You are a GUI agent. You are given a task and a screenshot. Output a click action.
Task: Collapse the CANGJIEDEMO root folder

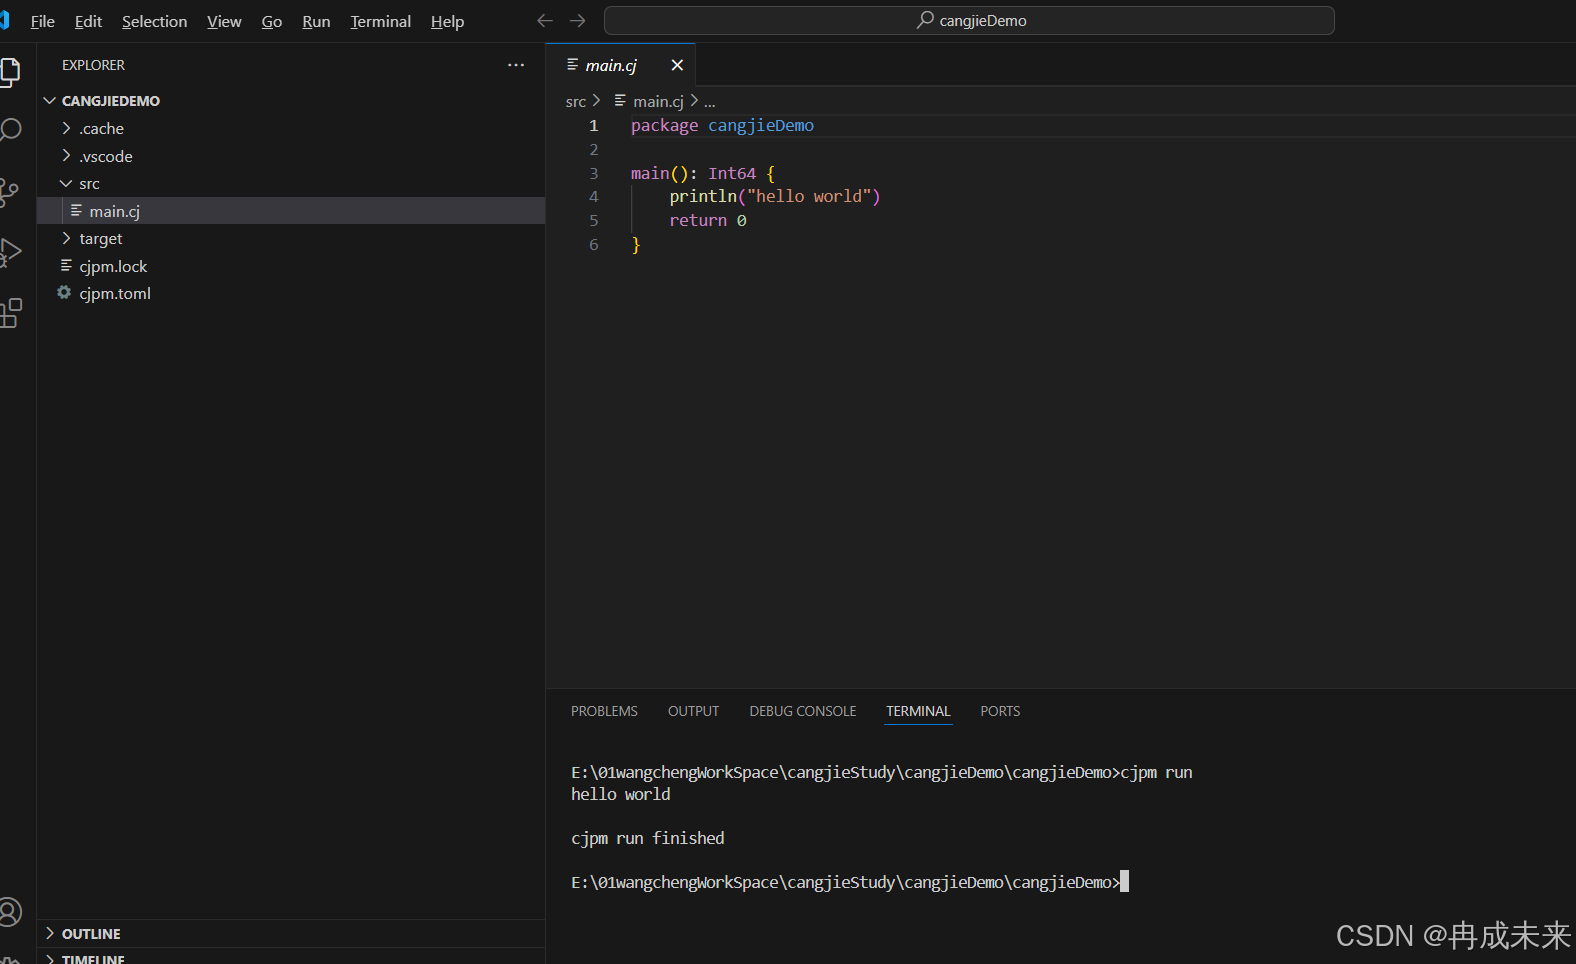50,101
